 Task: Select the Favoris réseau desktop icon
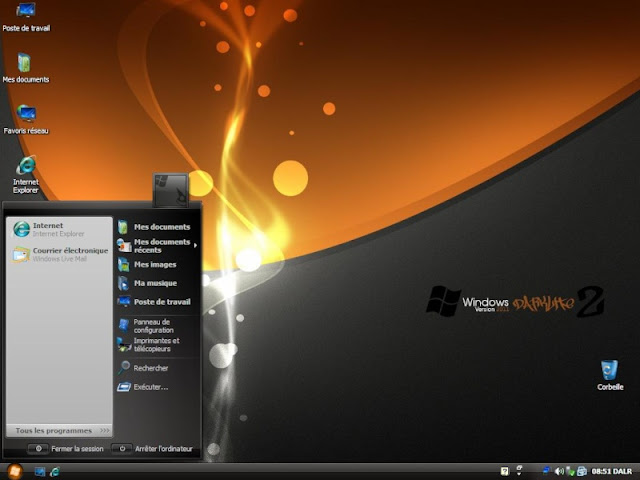click(26, 119)
